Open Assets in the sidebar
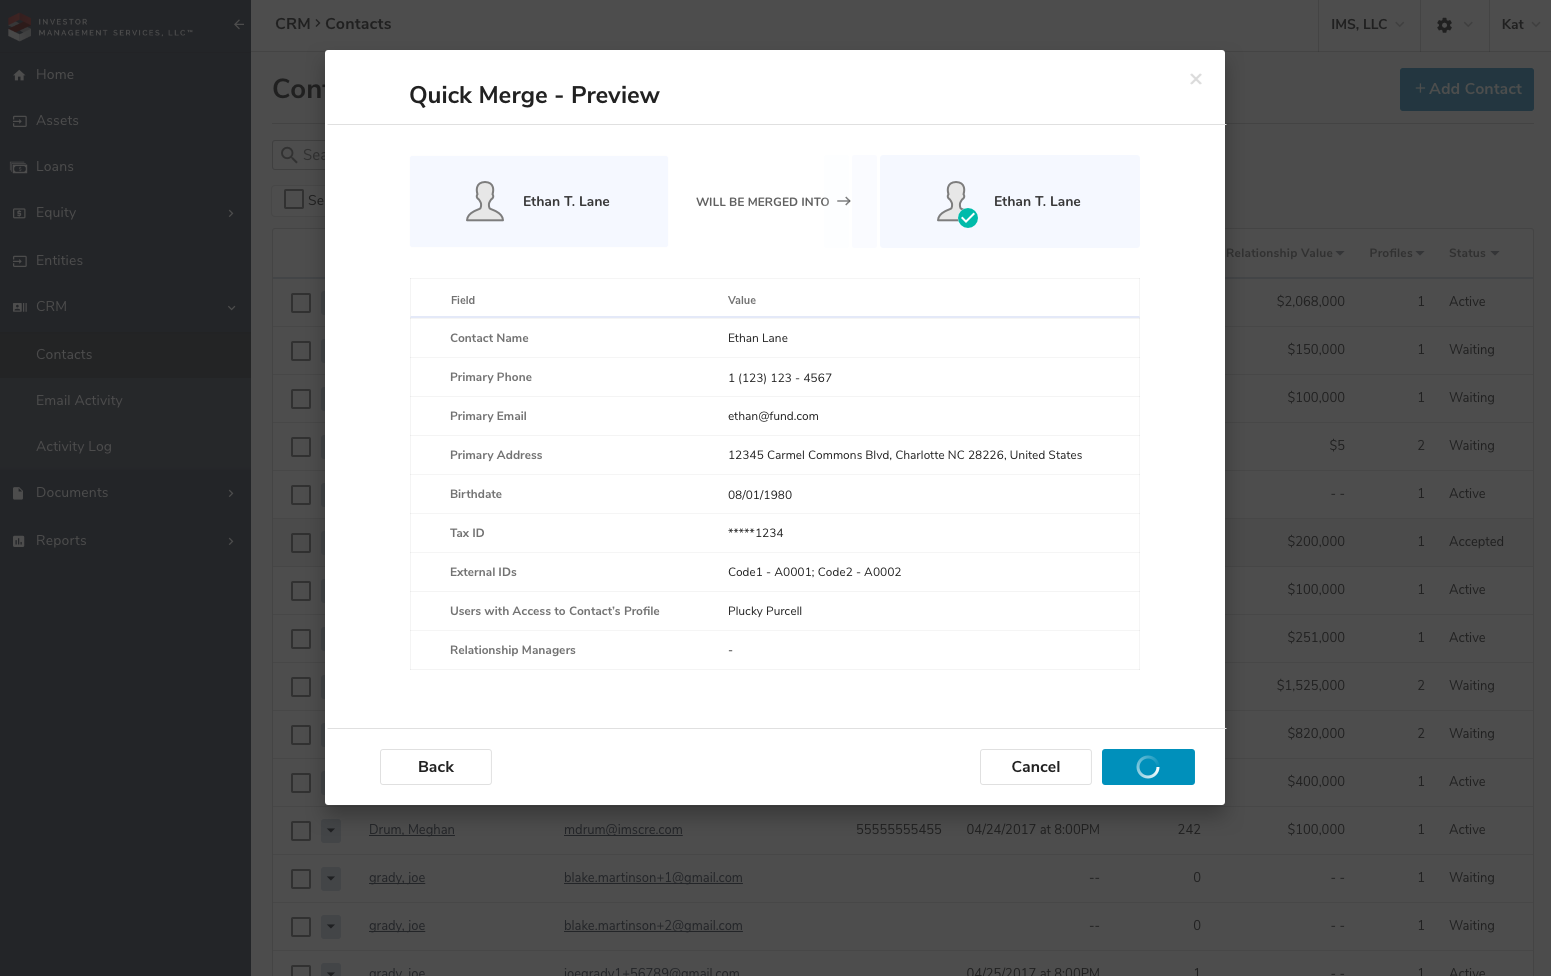 [57, 121]
